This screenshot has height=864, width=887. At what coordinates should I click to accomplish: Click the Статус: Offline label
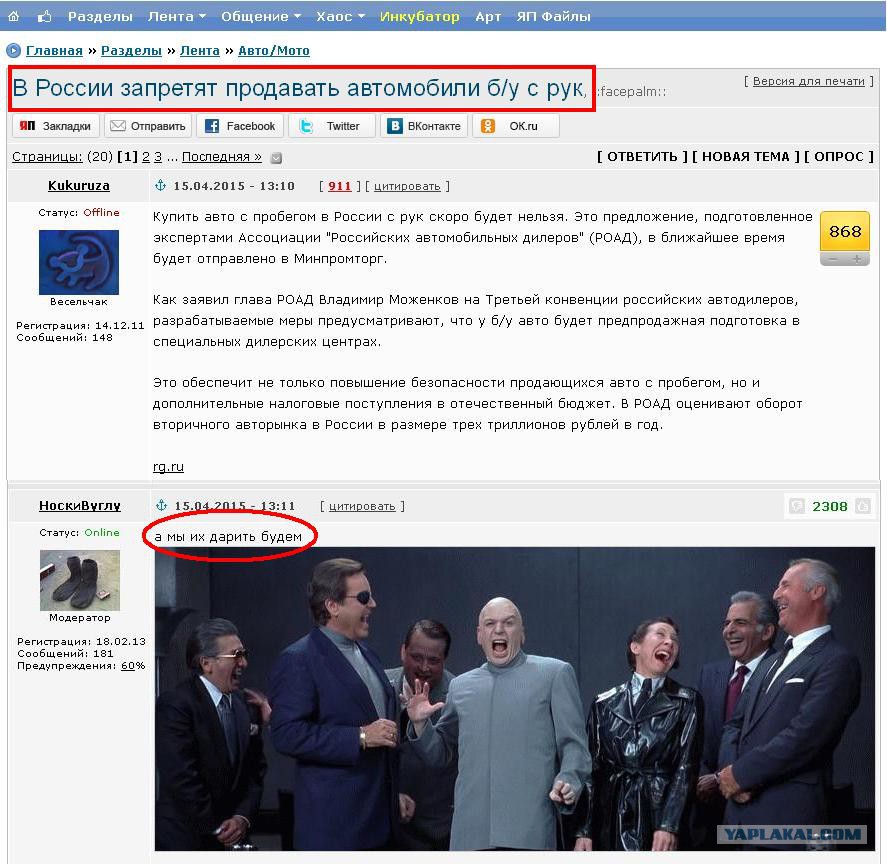[x=79, y=212]
